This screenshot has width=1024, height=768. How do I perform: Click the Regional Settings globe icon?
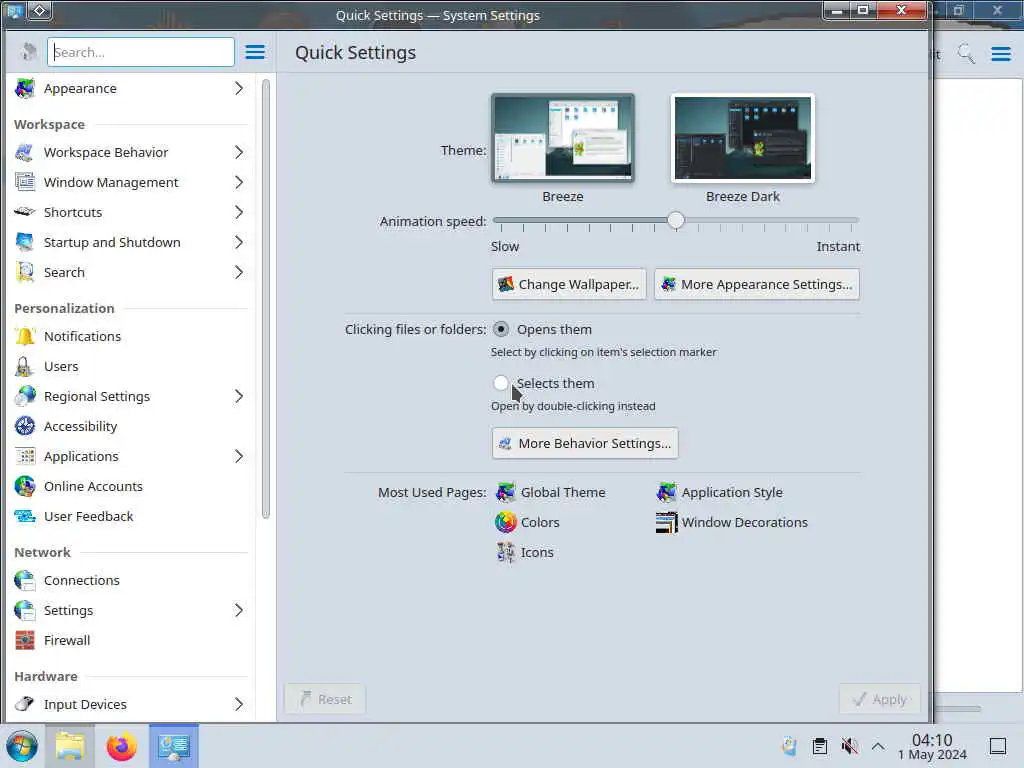point(25,396)
